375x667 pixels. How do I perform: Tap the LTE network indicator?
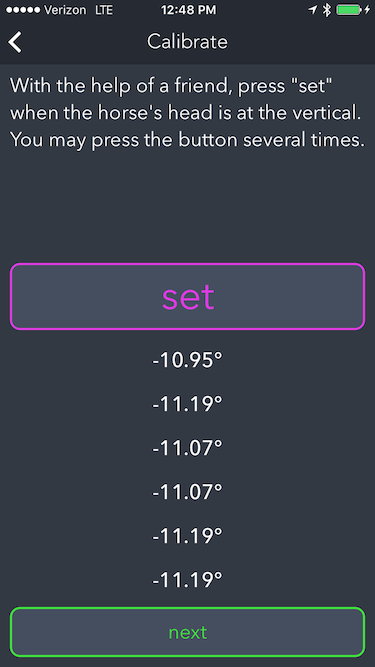click(104, 10)
